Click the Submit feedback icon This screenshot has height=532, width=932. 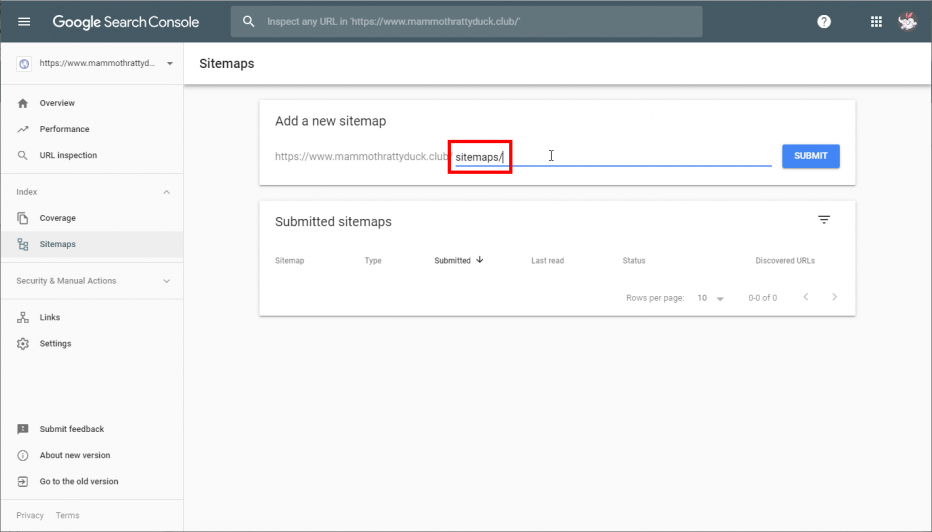[23, 429]
